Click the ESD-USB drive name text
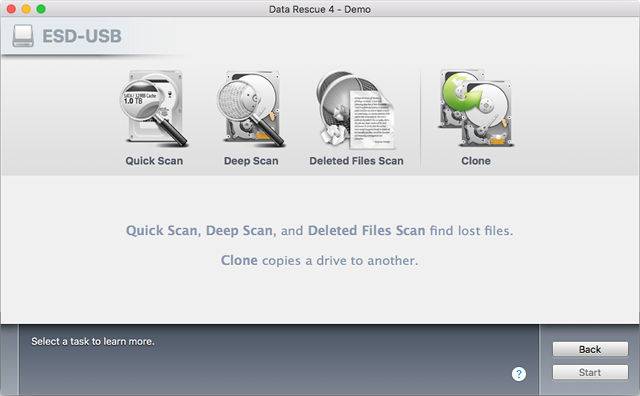The width and height of the screenshot is (640, 396). 82,36
